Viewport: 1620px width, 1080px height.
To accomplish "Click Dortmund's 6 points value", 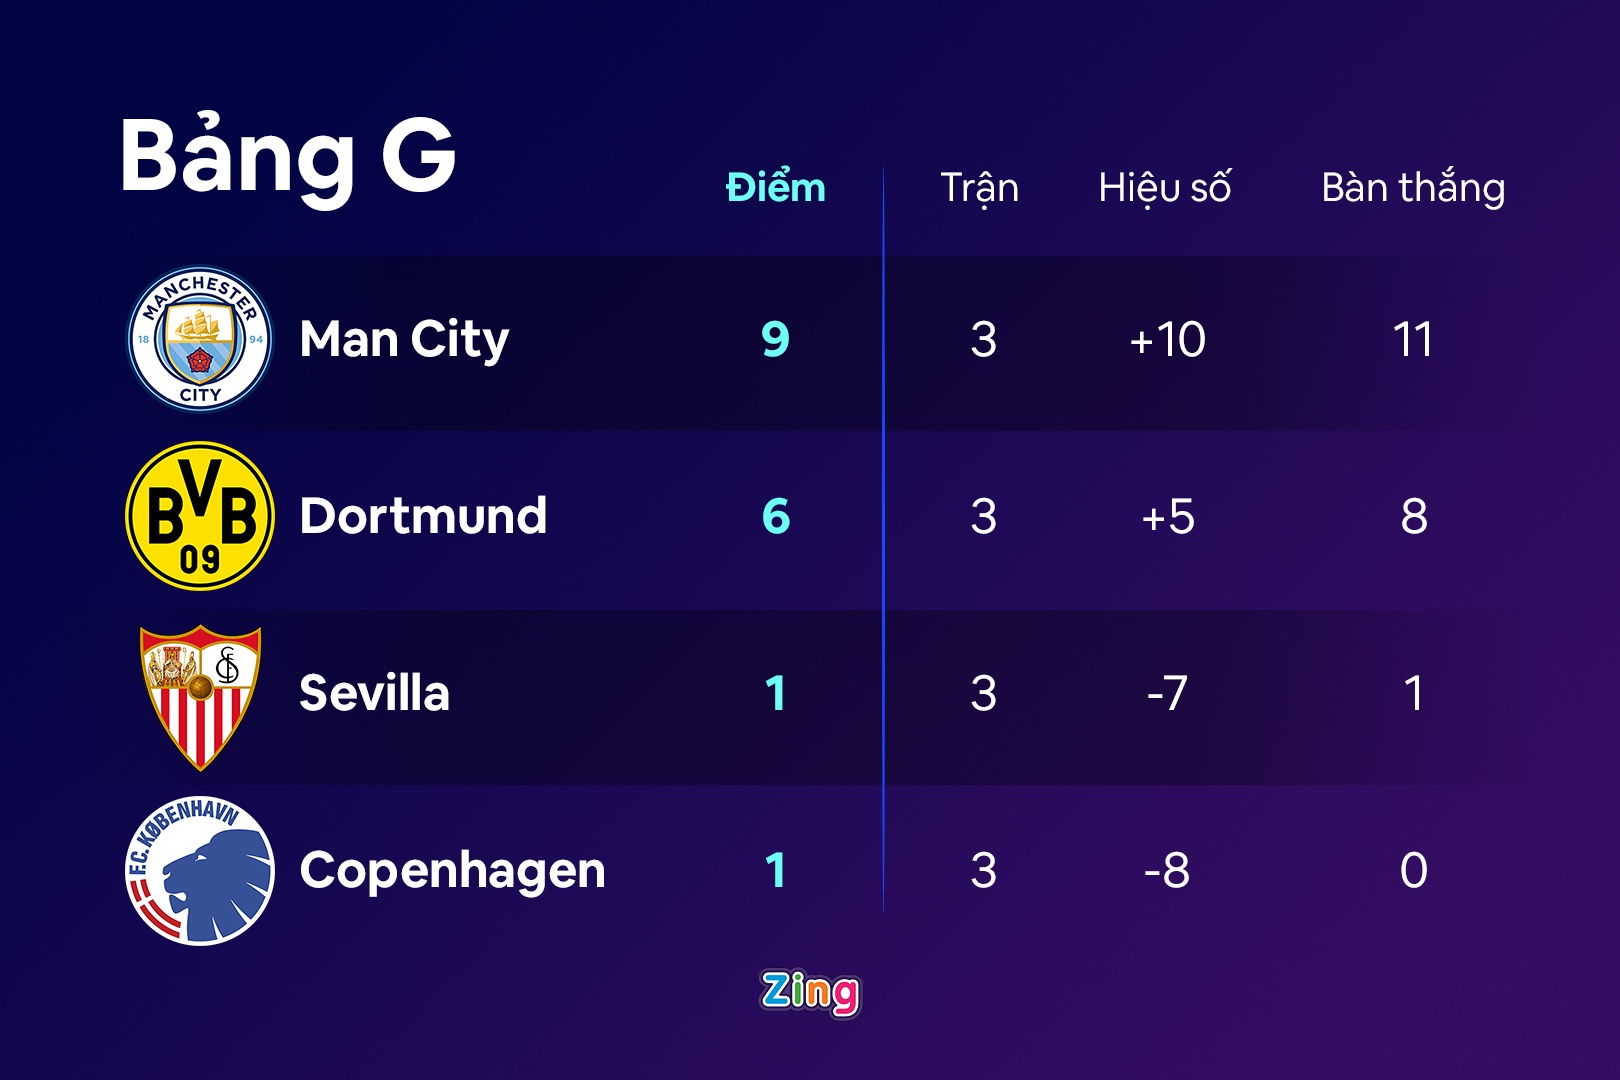I will (776, 516).
